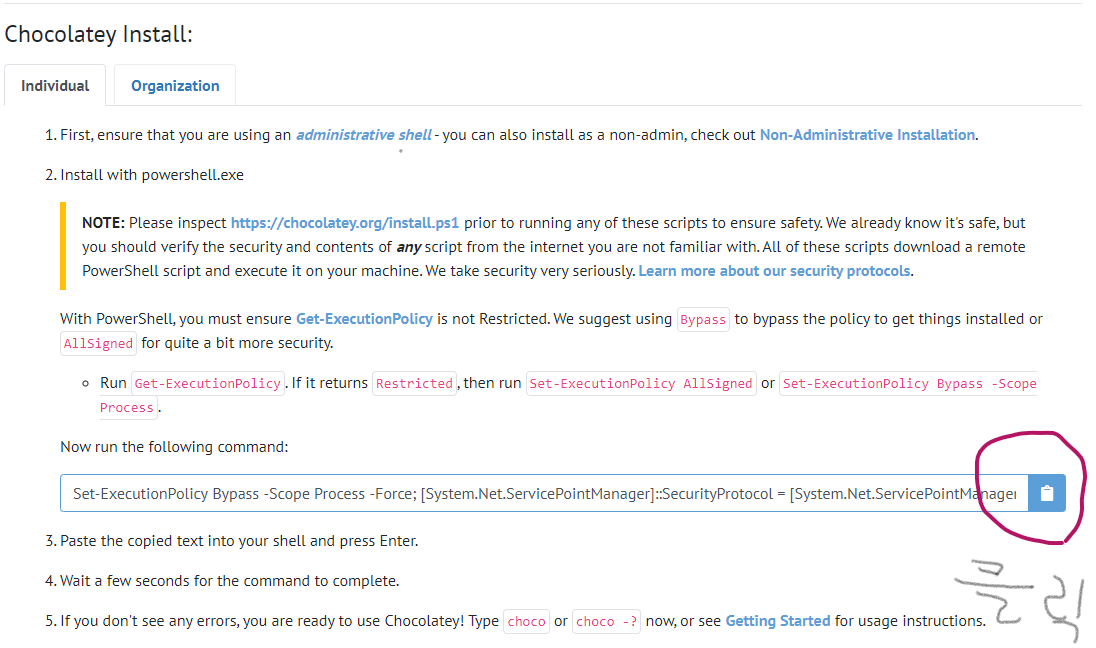Click the choco code snippet
Screen dimensions: 1096x648
[526, 621]
